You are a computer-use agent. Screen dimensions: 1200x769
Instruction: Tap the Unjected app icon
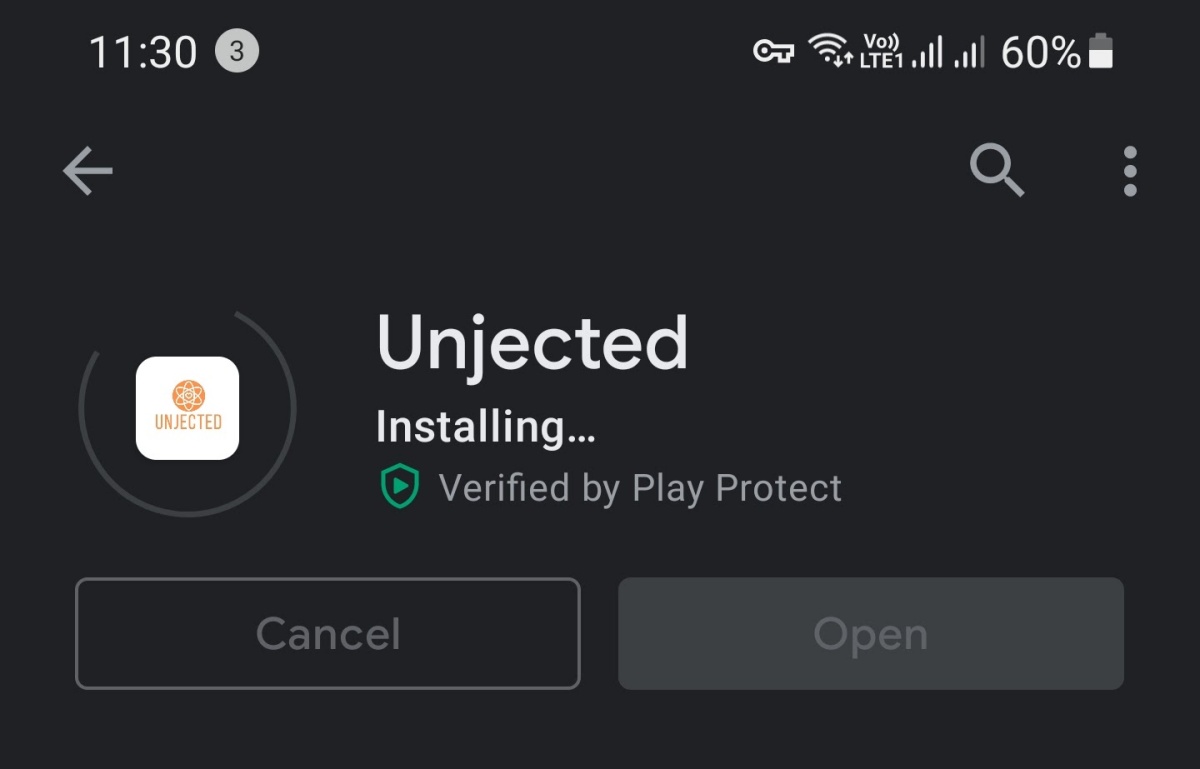pyautogui.click(x=187, y=408)
